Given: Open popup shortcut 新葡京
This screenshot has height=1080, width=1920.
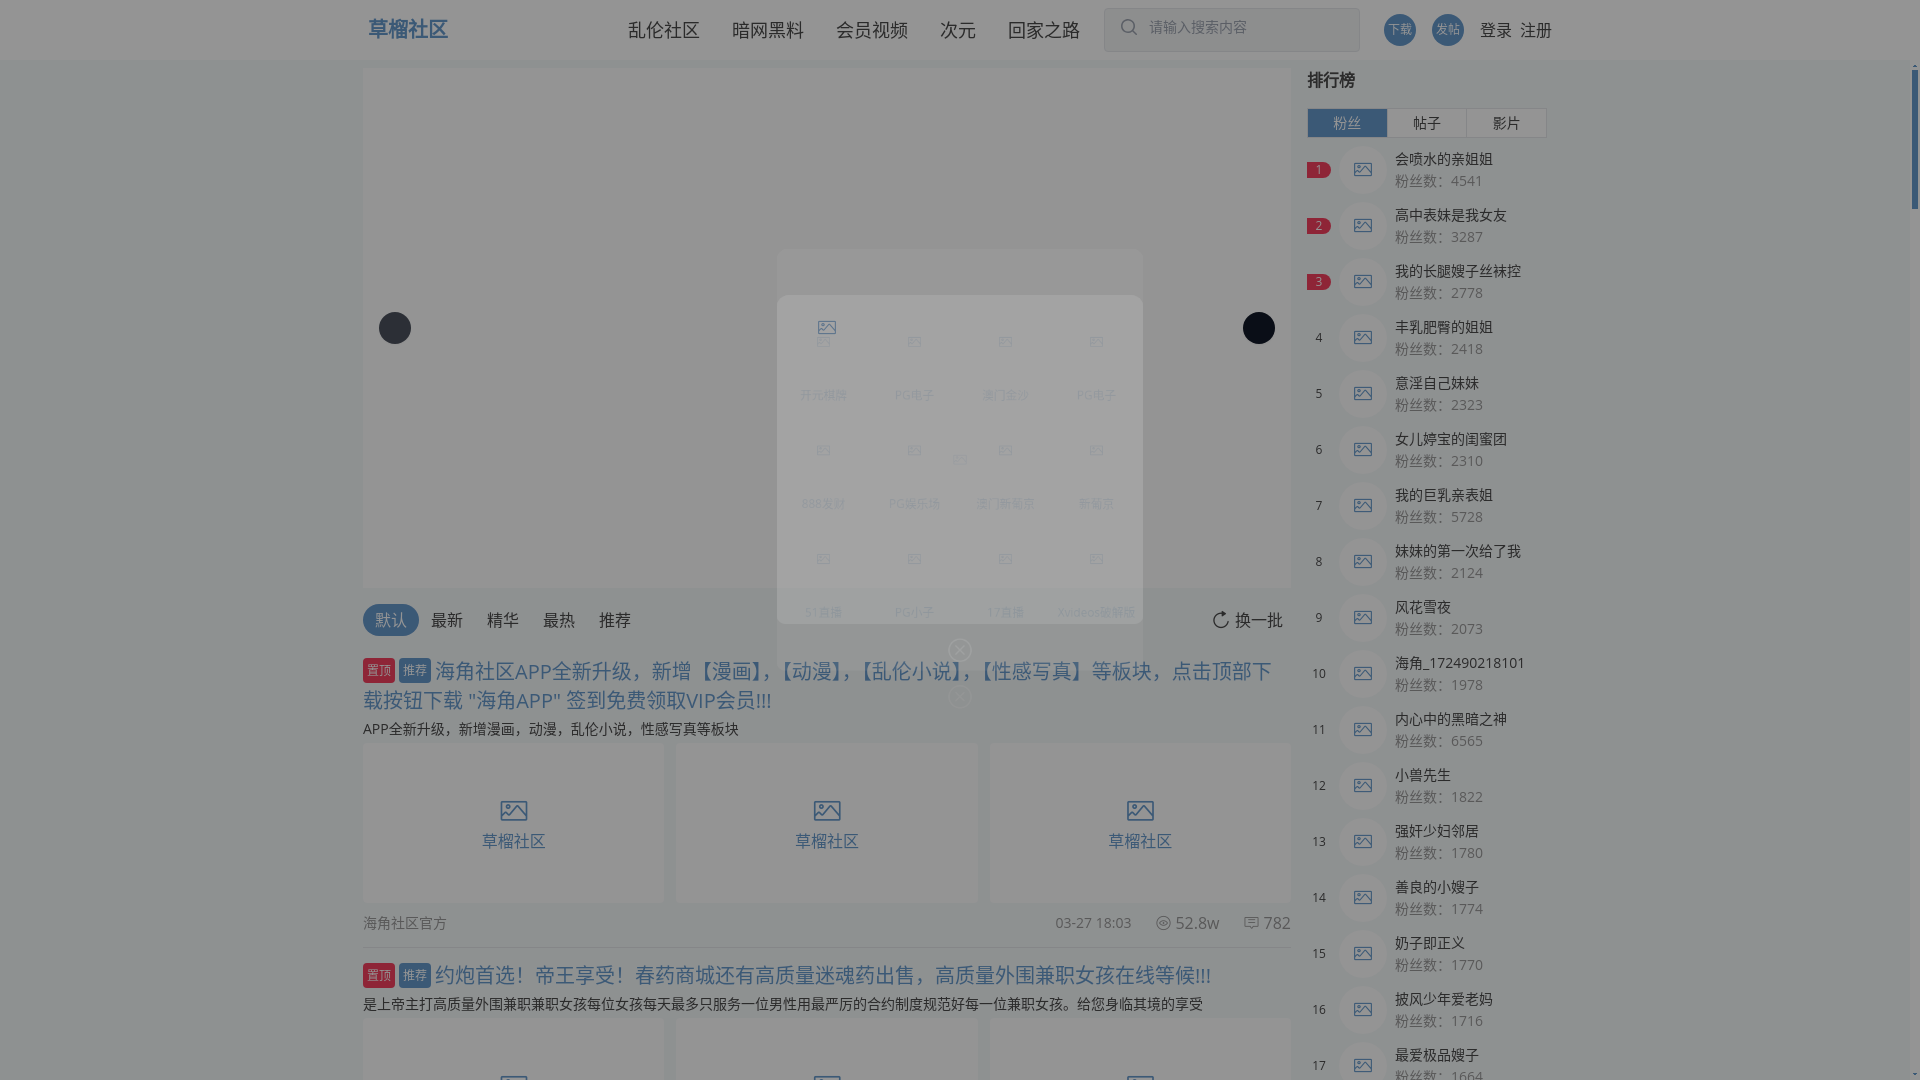Looking at the screenshot, I should click(1096, 504).
